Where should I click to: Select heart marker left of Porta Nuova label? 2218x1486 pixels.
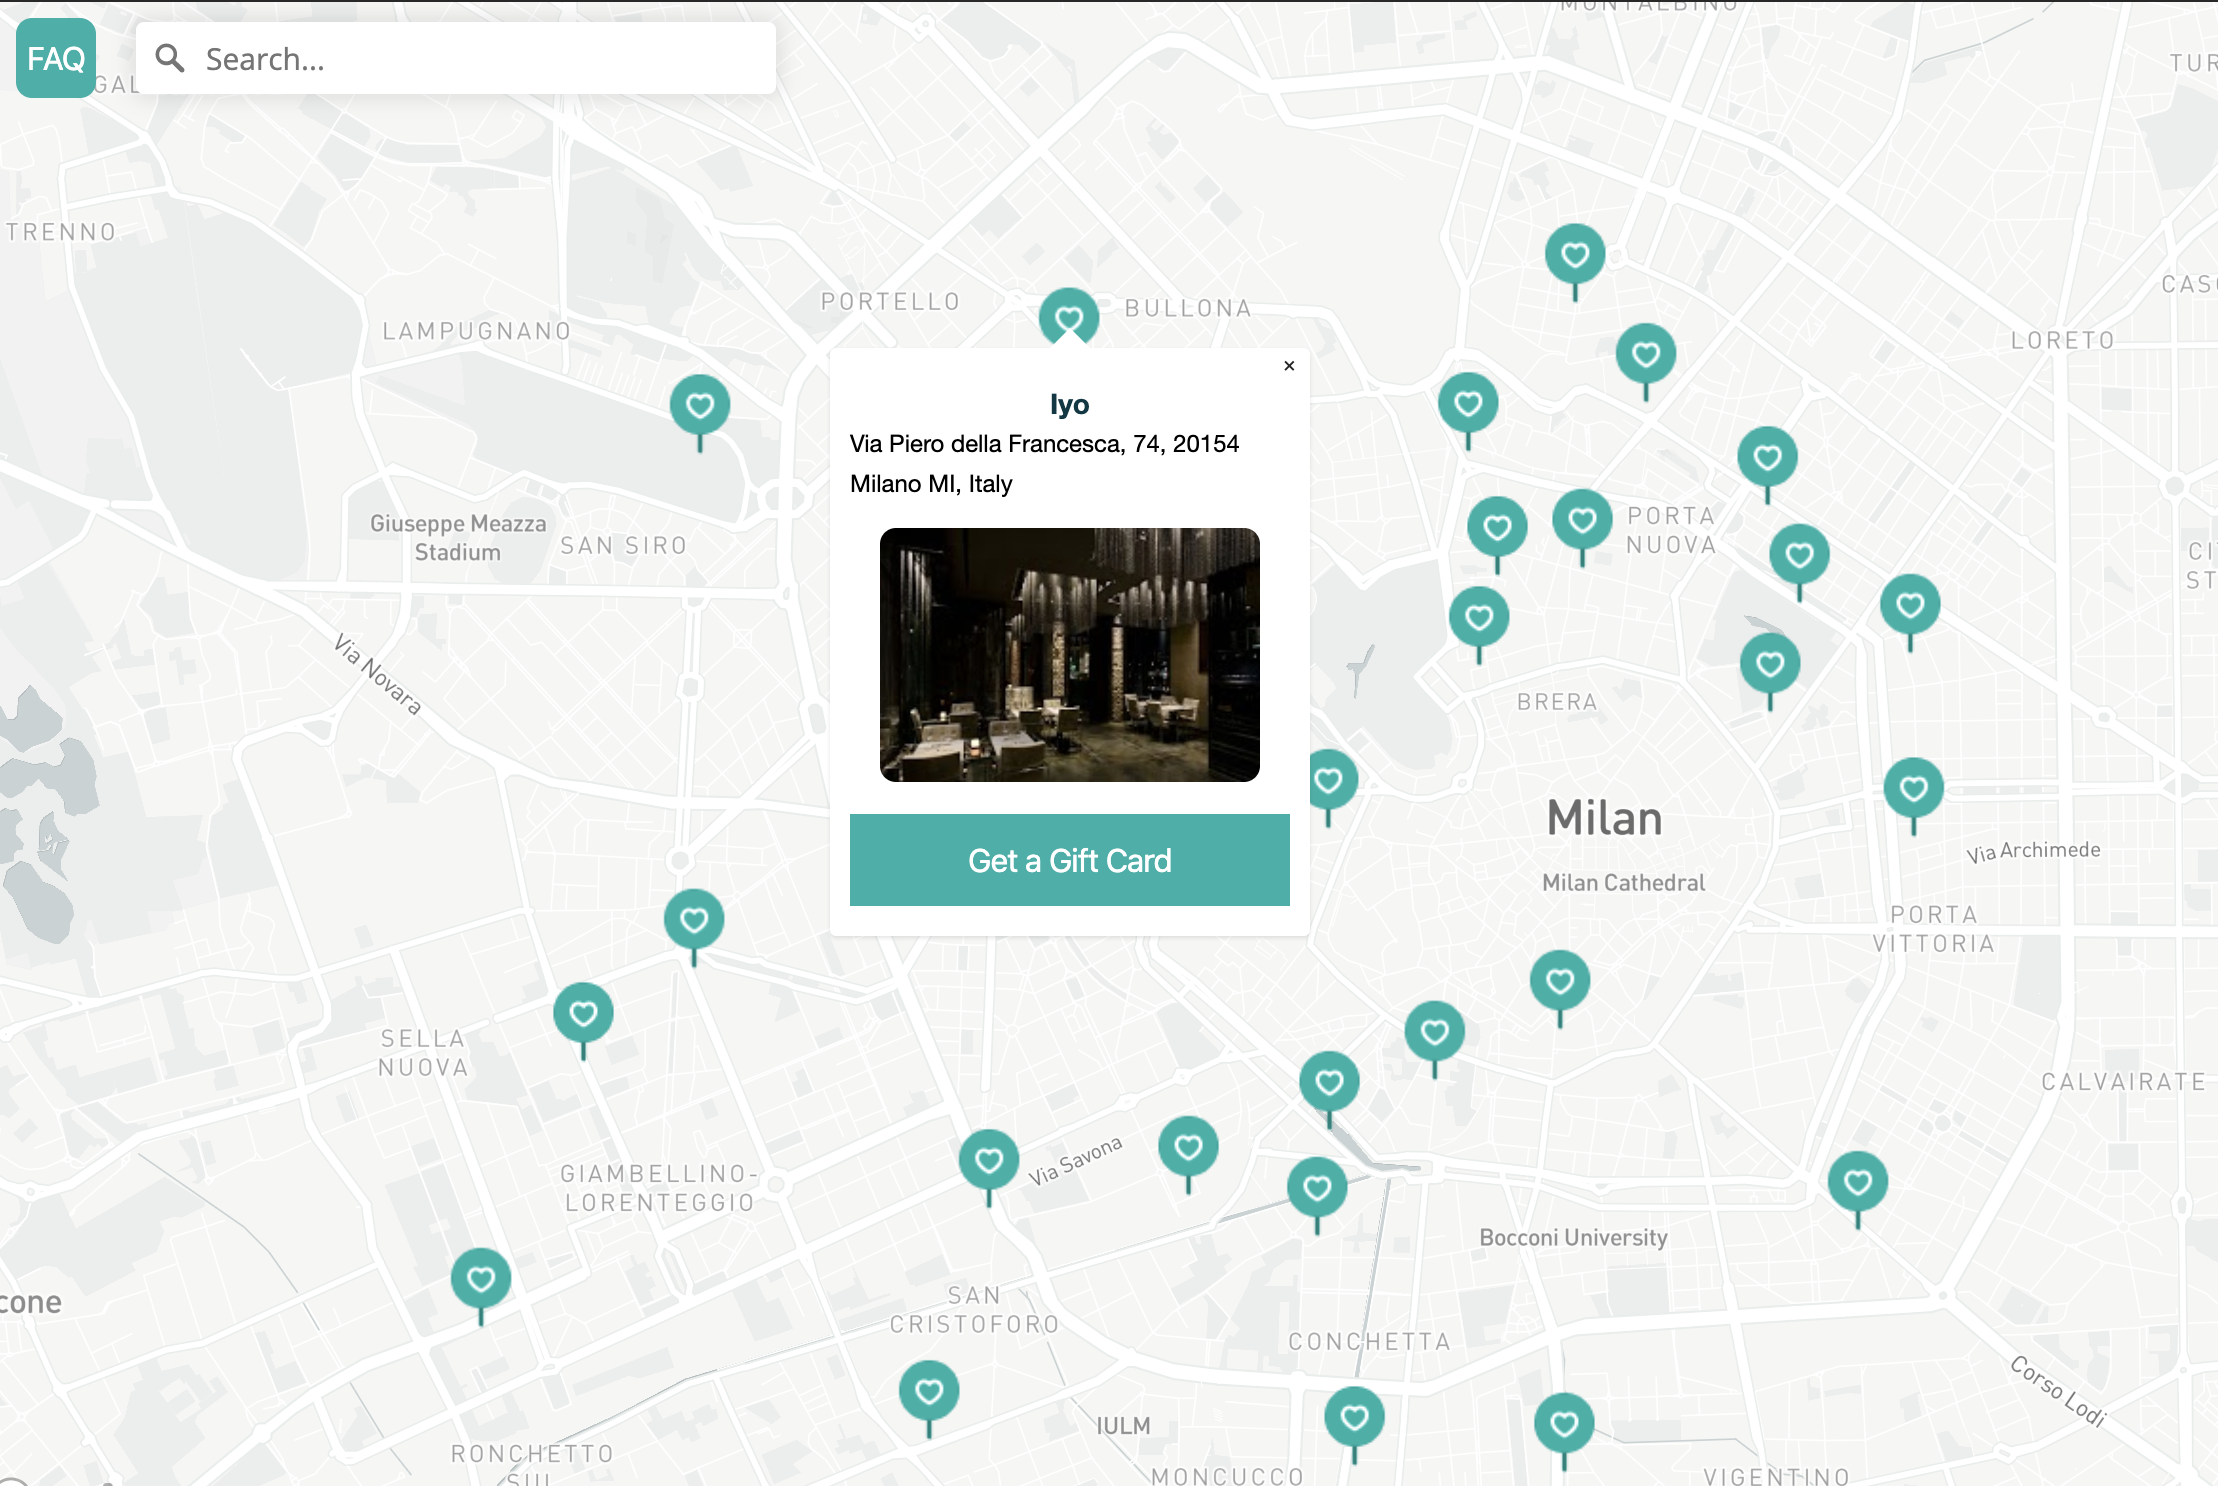tap(1581, 521)
